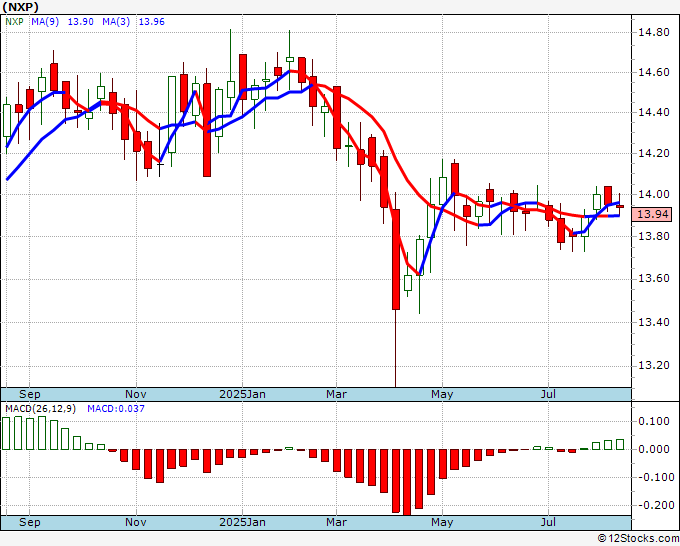This screenshot has height=546, width=680.
Task: Click the 0.100 MACD axis label
Action: (654, 421)
